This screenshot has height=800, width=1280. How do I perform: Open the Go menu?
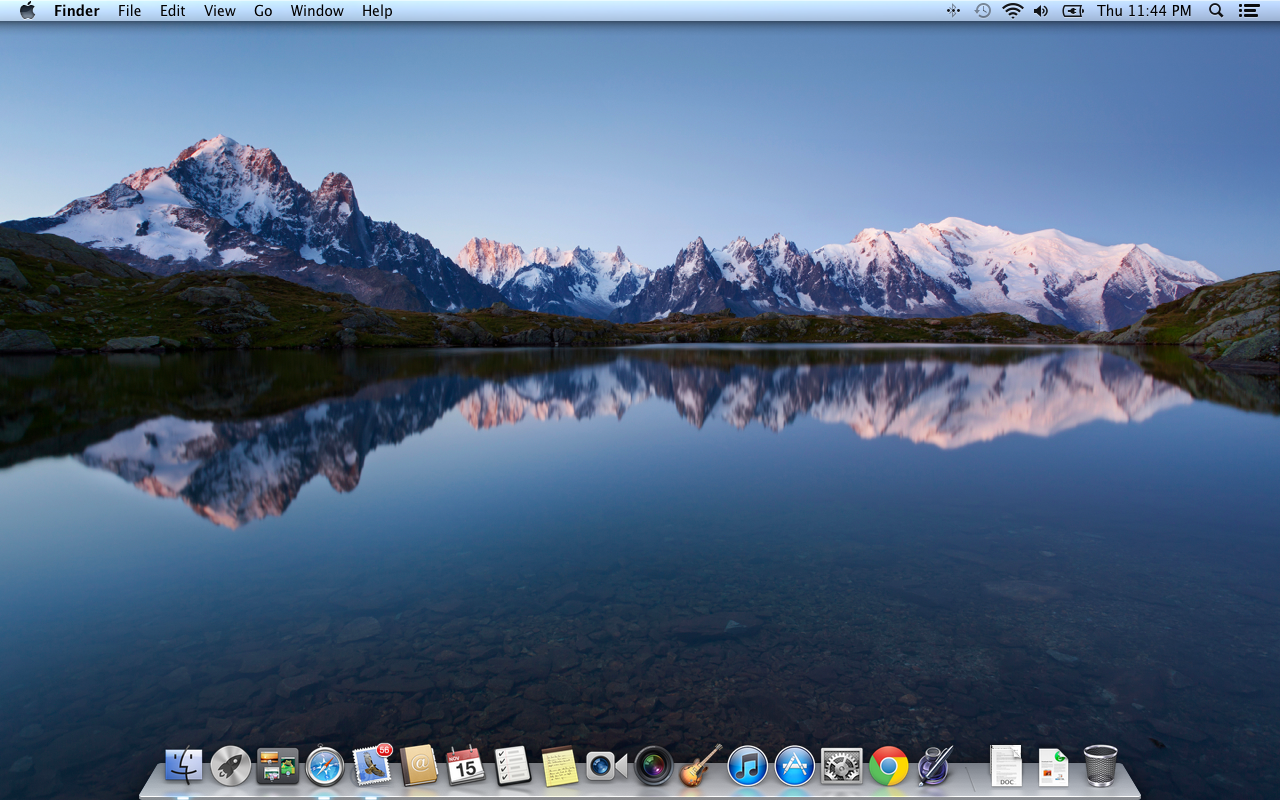coord(263,11)
